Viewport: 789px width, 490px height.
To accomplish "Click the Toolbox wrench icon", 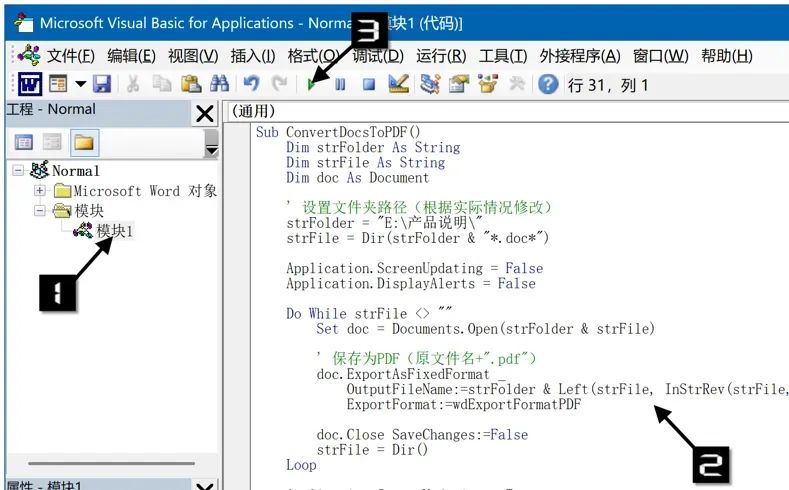I will (x=517, y=84).
